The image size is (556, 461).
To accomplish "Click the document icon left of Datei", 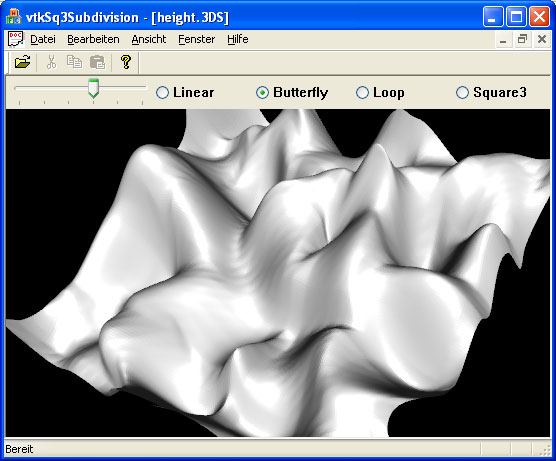I will click(x=15, y=39).
